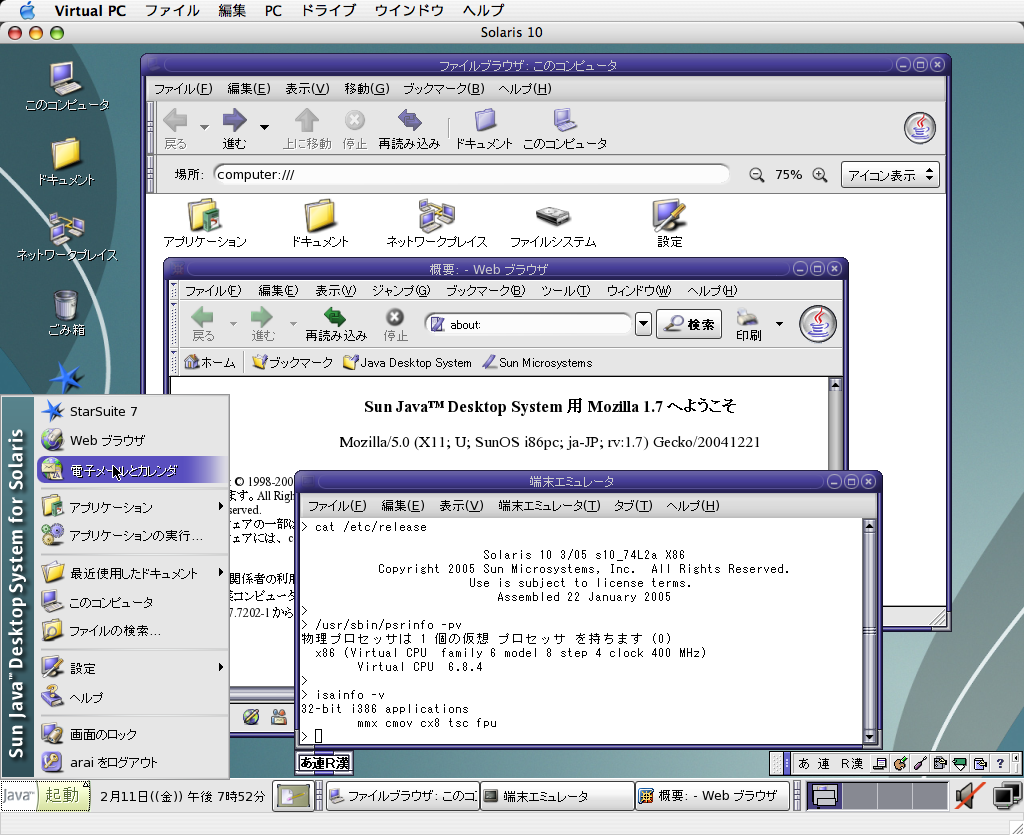Click the green tag icon in IME toolbar
This screenshot has width=1024, height=835.
[960, 763]
